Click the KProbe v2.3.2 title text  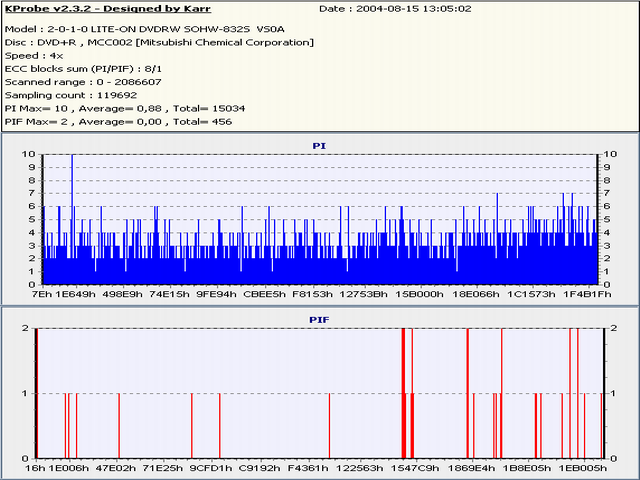pyautogui.click(x=108, y=9)
